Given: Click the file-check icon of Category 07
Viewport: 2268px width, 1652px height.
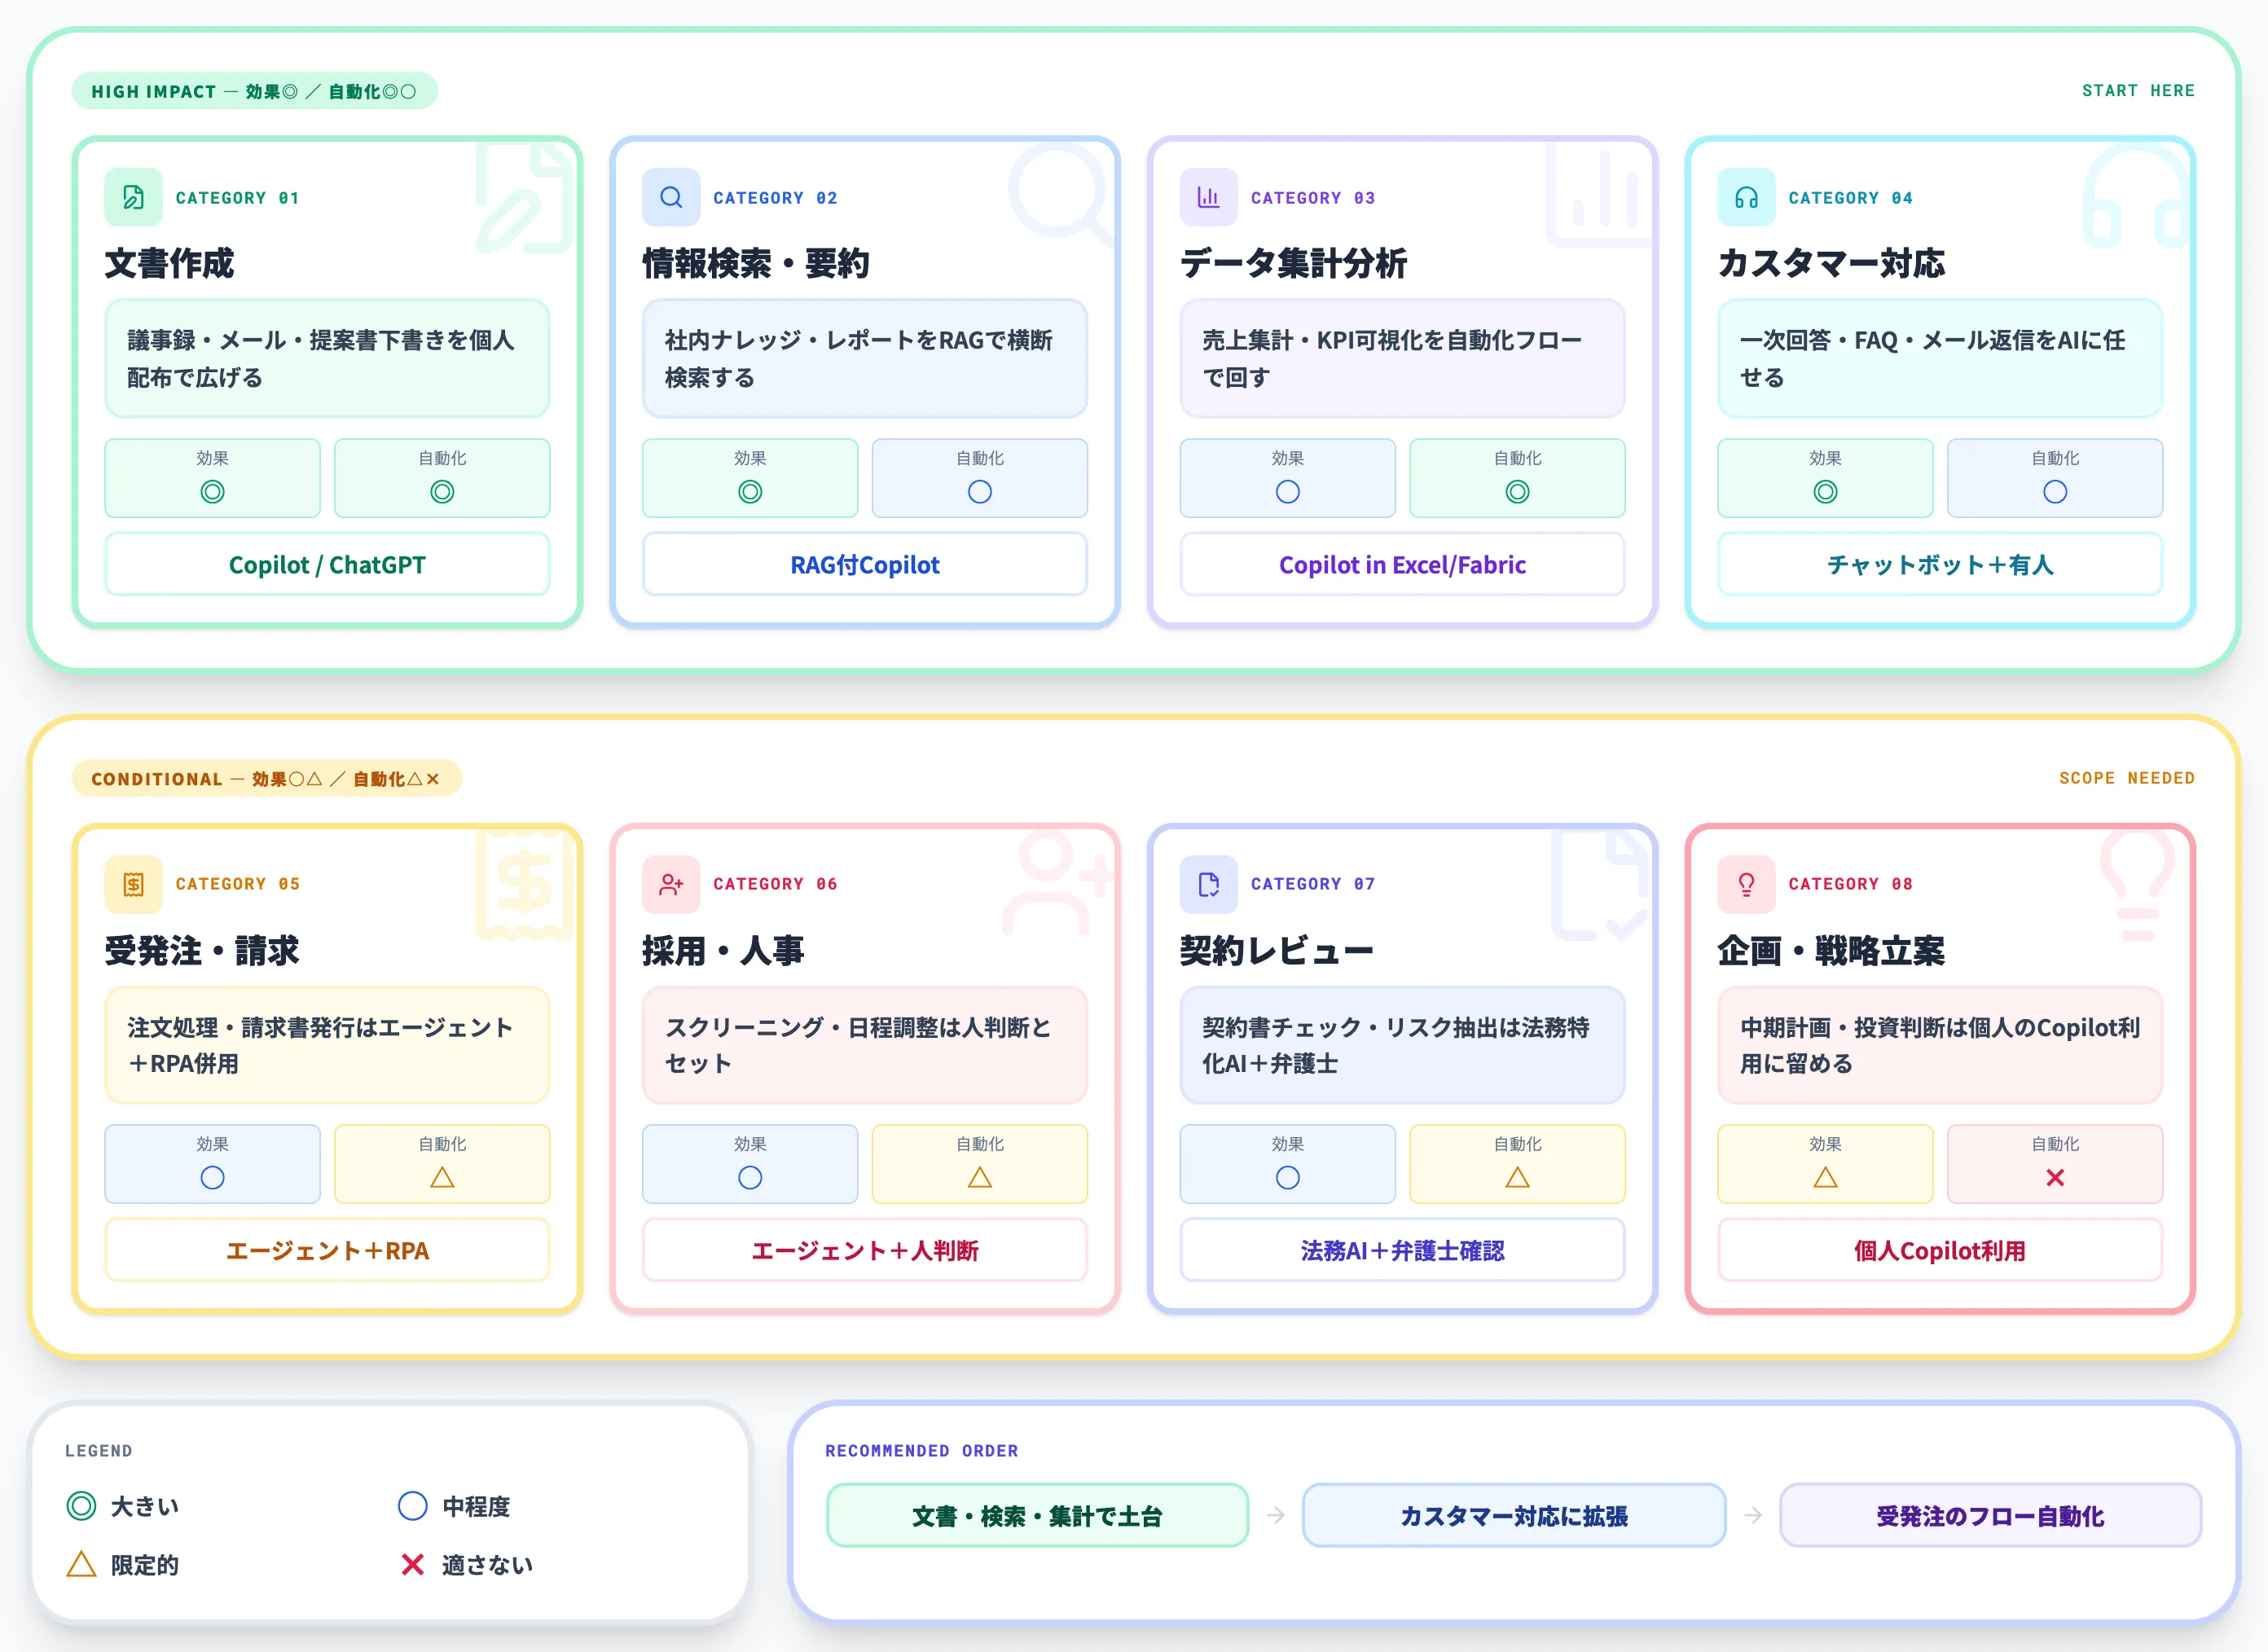Looking at the screenshot, I should click(1208, 884).
